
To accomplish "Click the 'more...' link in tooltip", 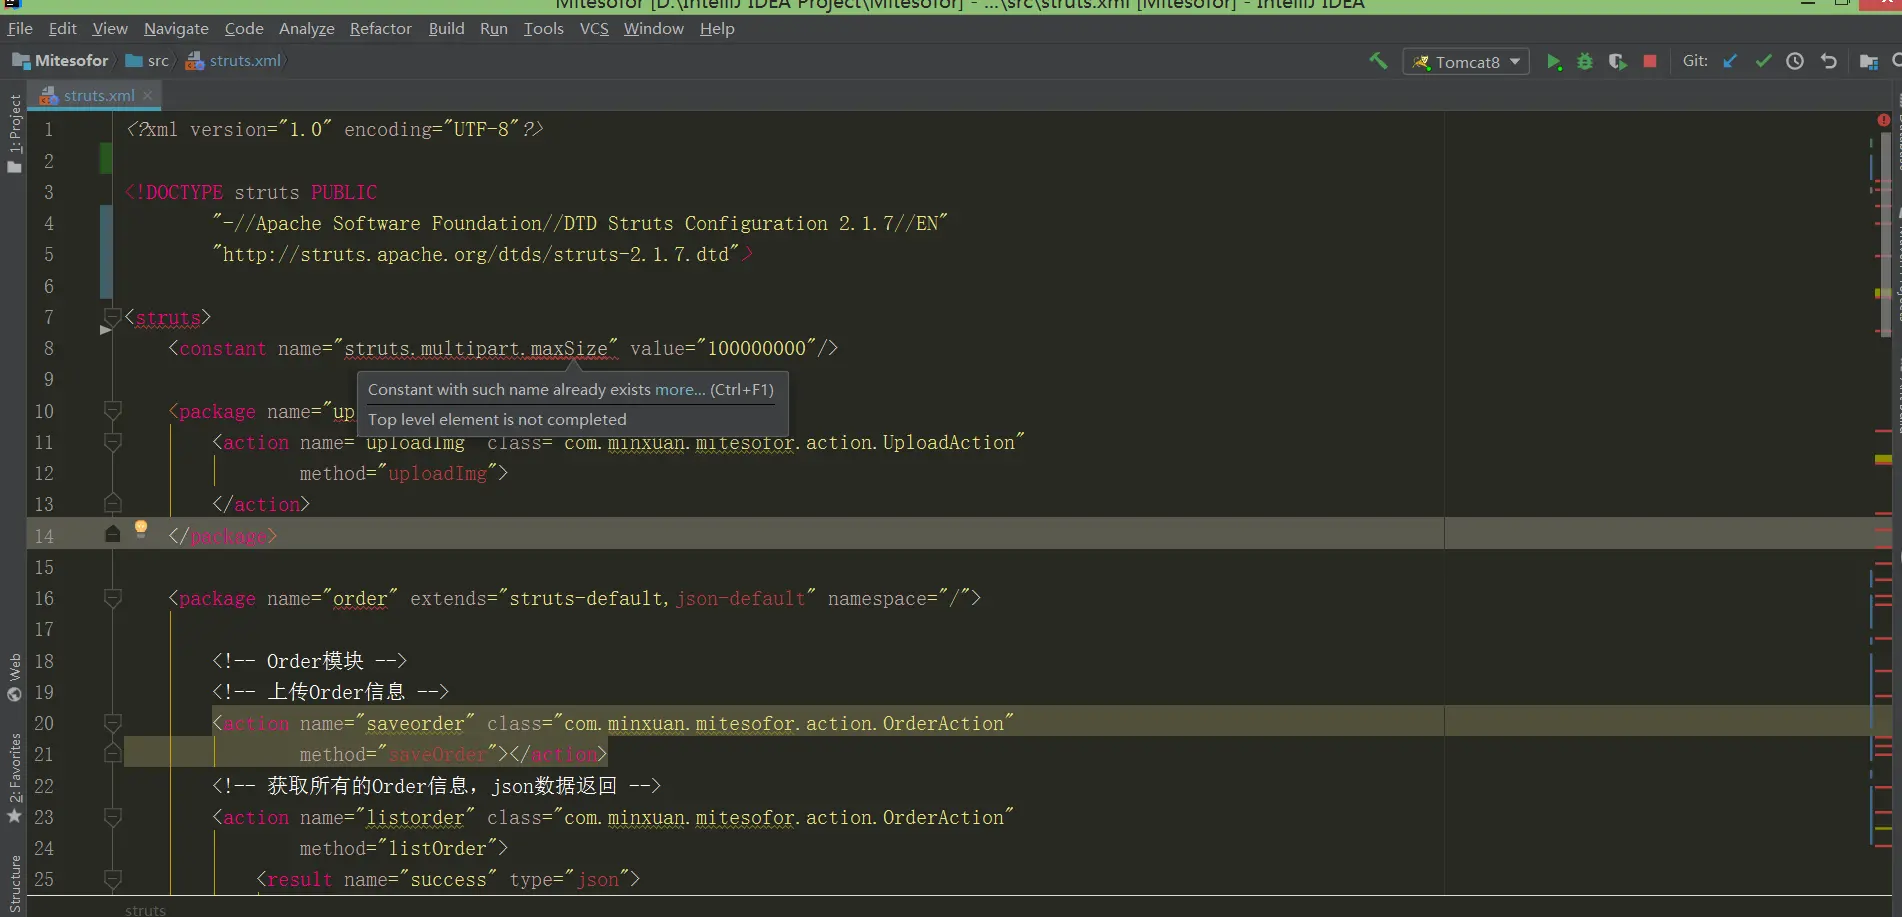I will point(680,390).
